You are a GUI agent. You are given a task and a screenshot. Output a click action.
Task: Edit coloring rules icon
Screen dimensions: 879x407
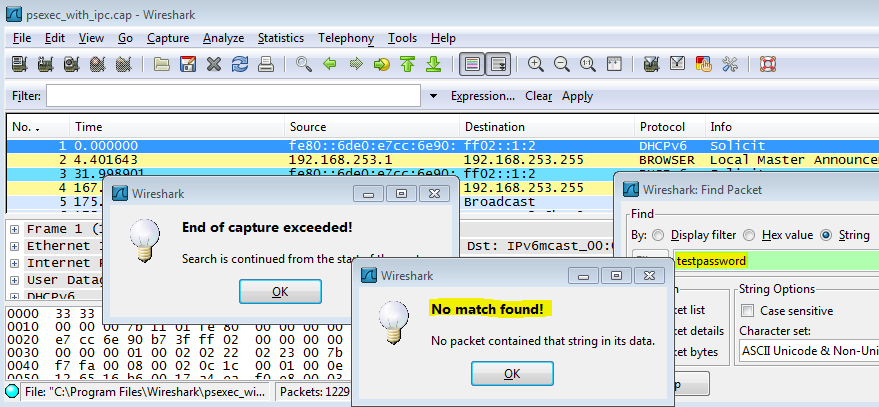[x=704, y=64]
